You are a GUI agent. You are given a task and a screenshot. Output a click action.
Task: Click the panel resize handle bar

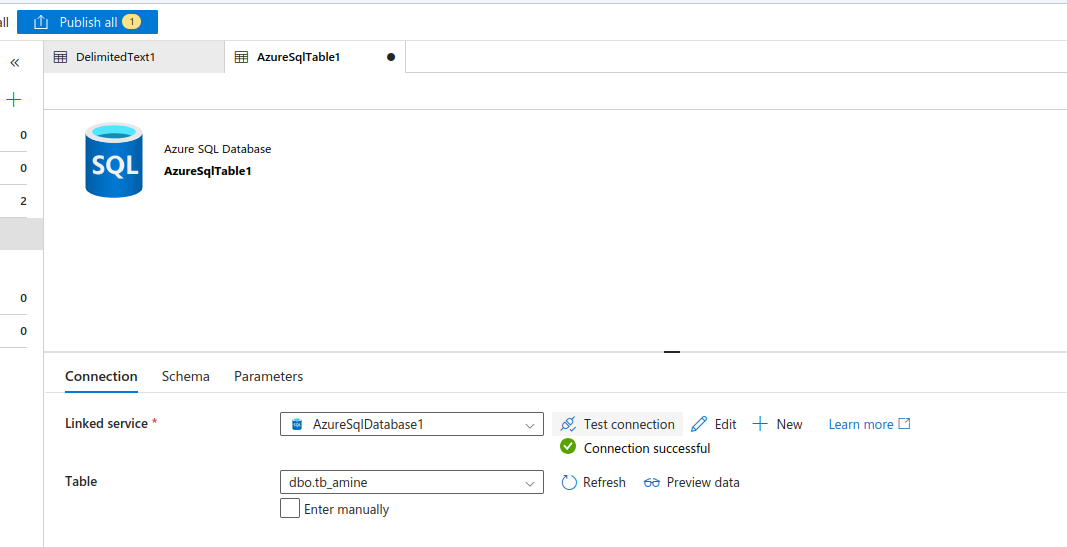pyautogui.click(x=672, y=352)
